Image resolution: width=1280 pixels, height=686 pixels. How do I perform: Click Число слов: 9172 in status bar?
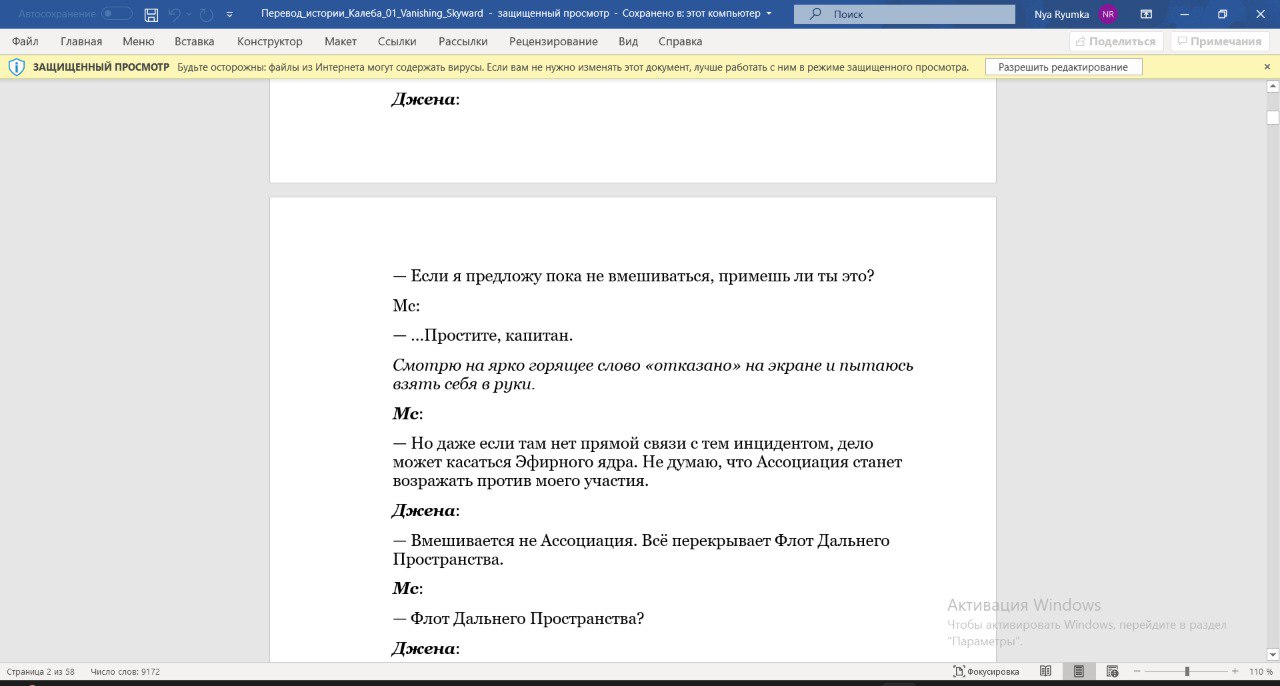pyautogui.click(x=125, y=672)
